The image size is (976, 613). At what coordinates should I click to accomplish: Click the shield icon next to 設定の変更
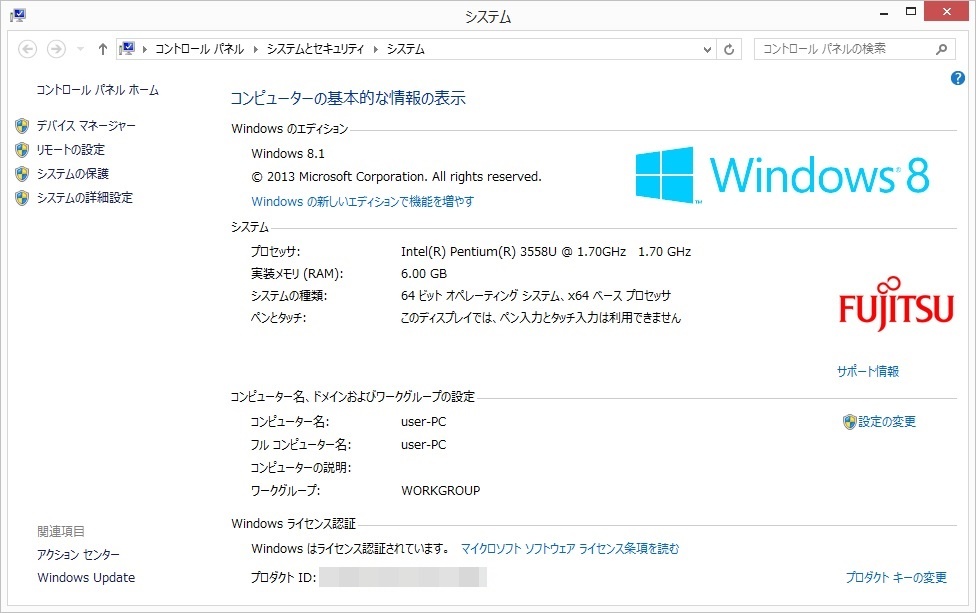(850, 422)
